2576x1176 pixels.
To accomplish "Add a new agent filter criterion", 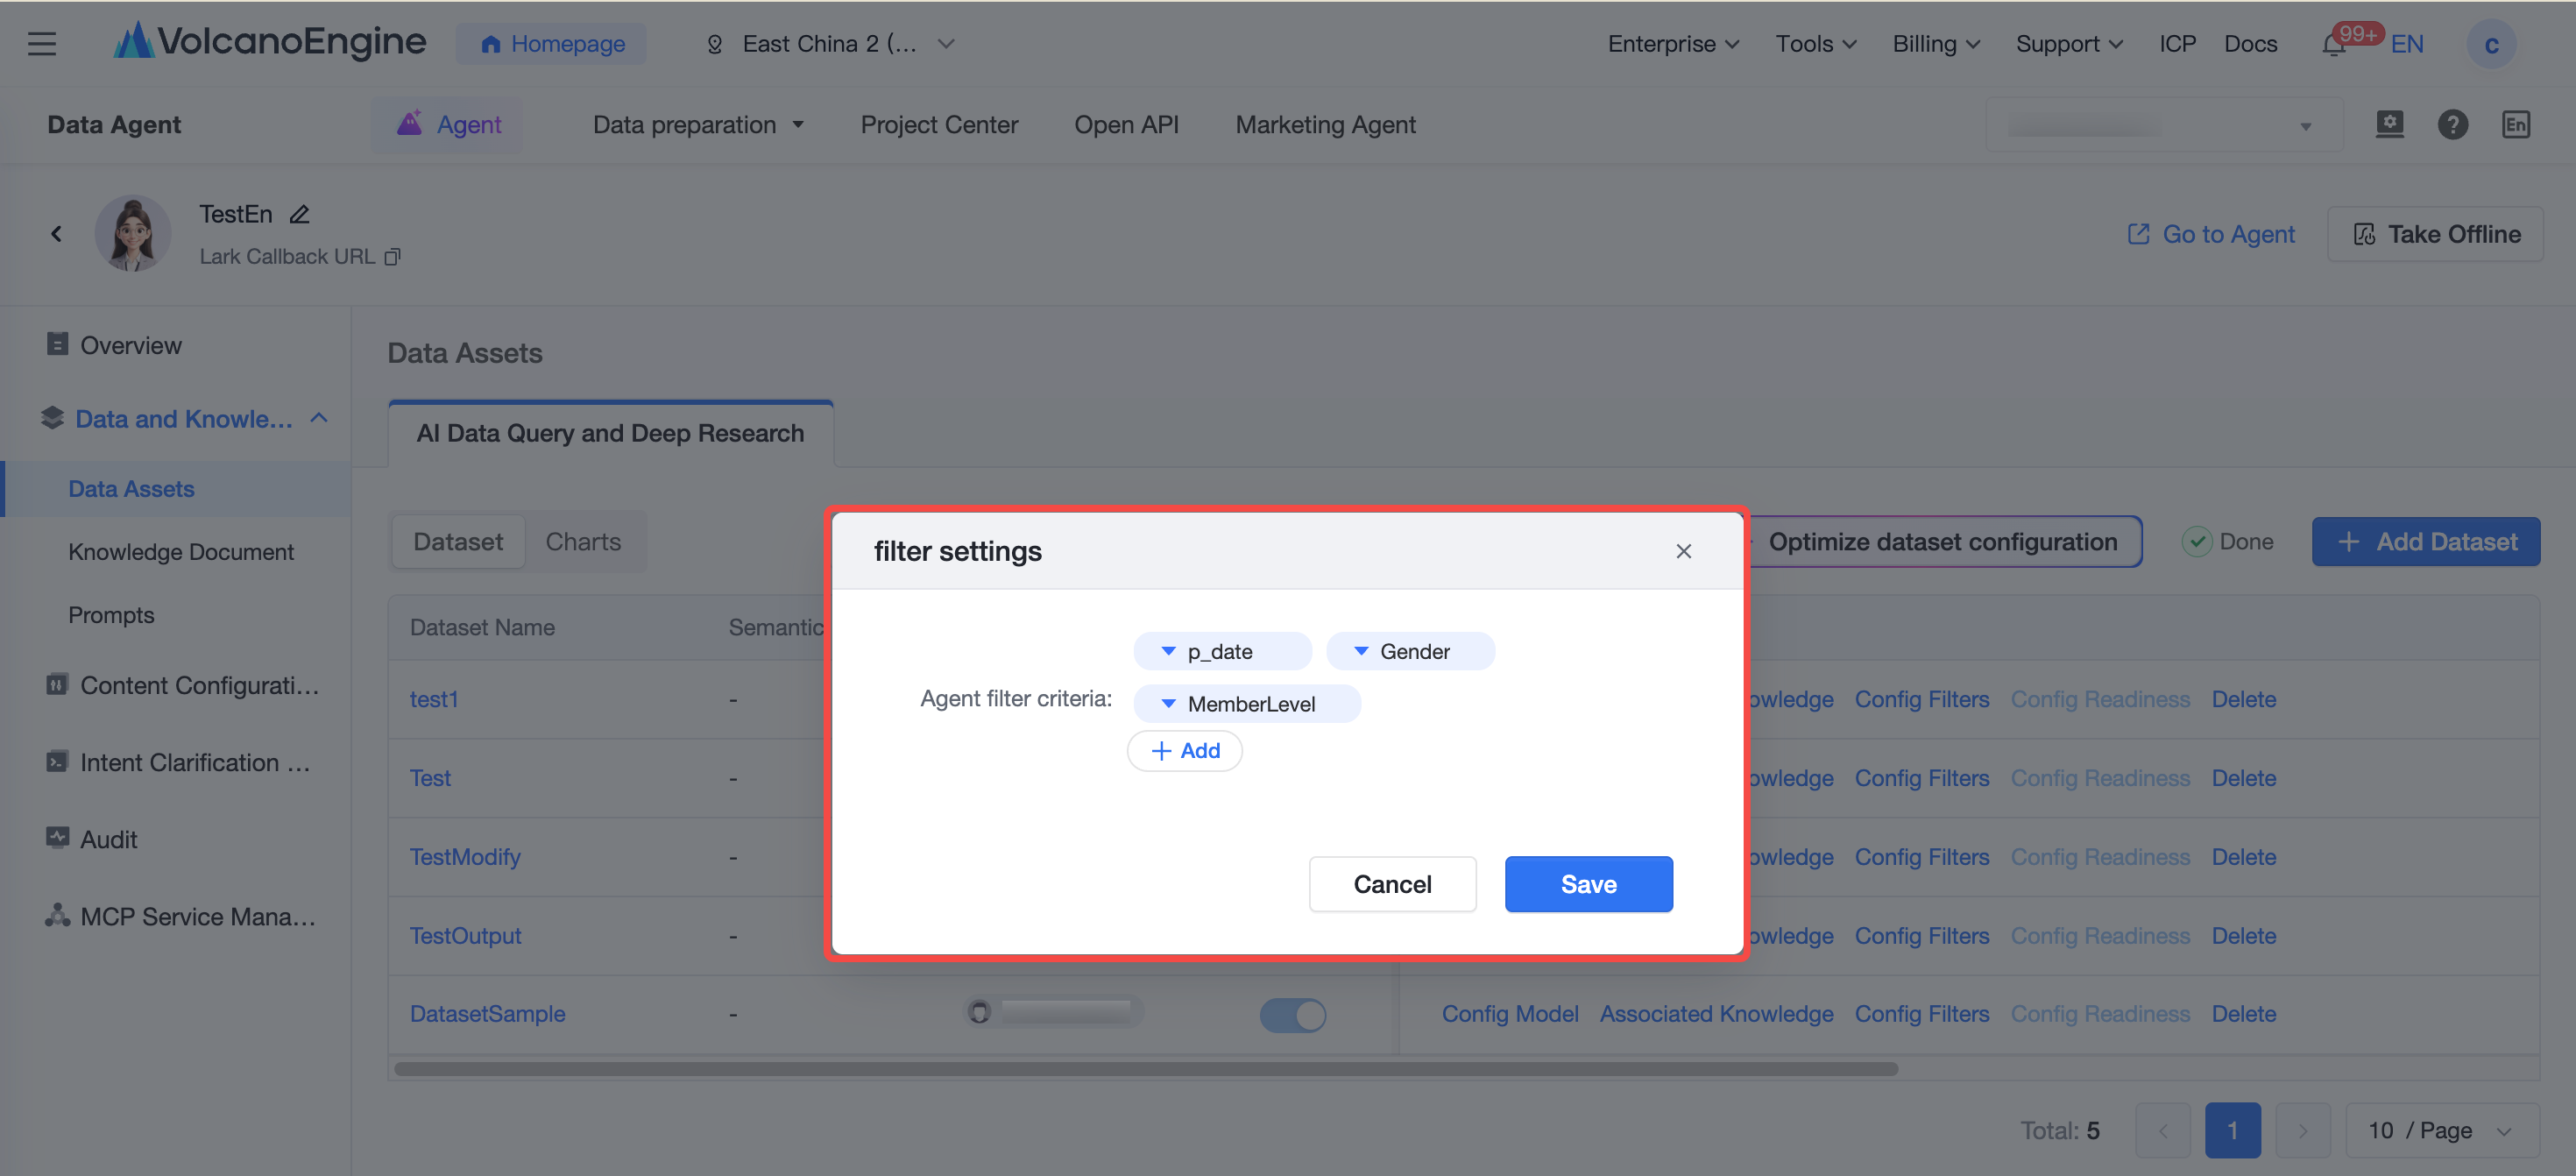I will coord(1184,750).
